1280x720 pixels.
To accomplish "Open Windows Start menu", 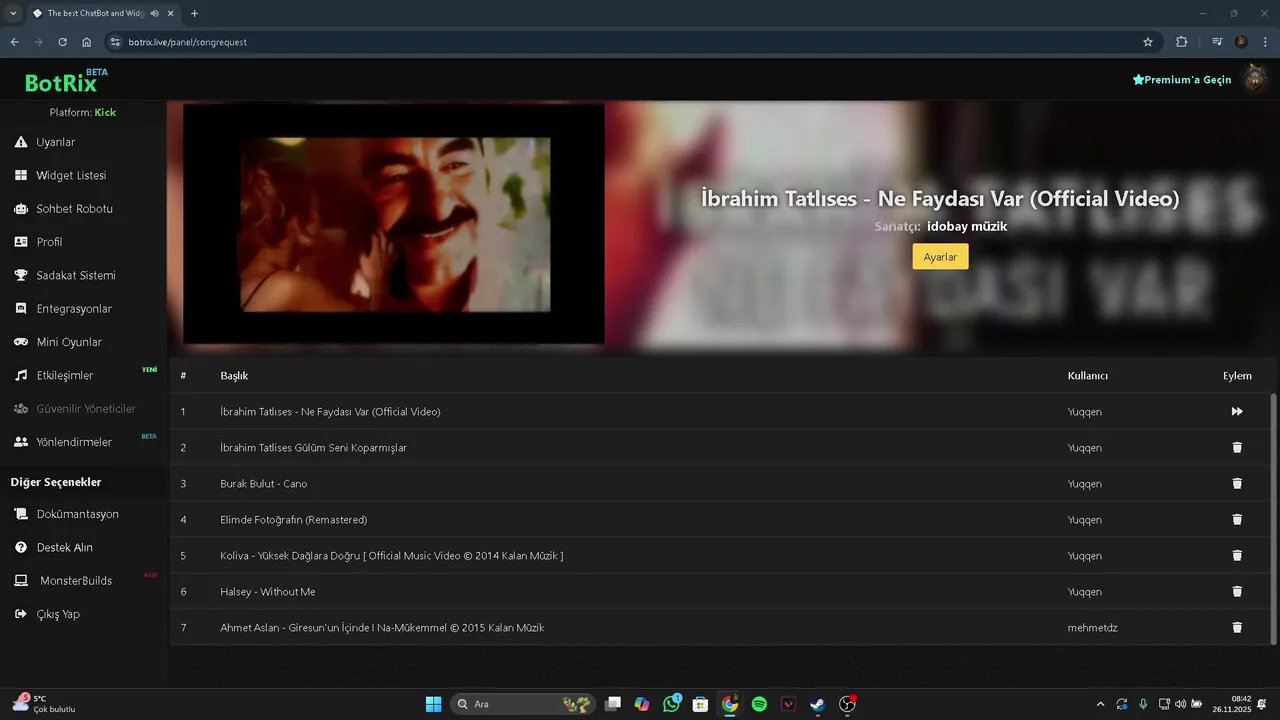I will (433, 704).
